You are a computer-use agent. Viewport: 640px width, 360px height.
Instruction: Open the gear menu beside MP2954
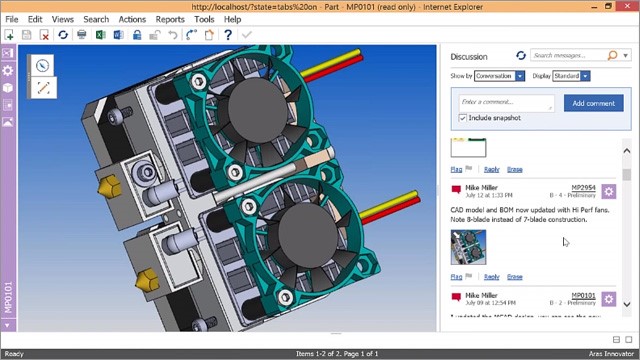[609, 191]
